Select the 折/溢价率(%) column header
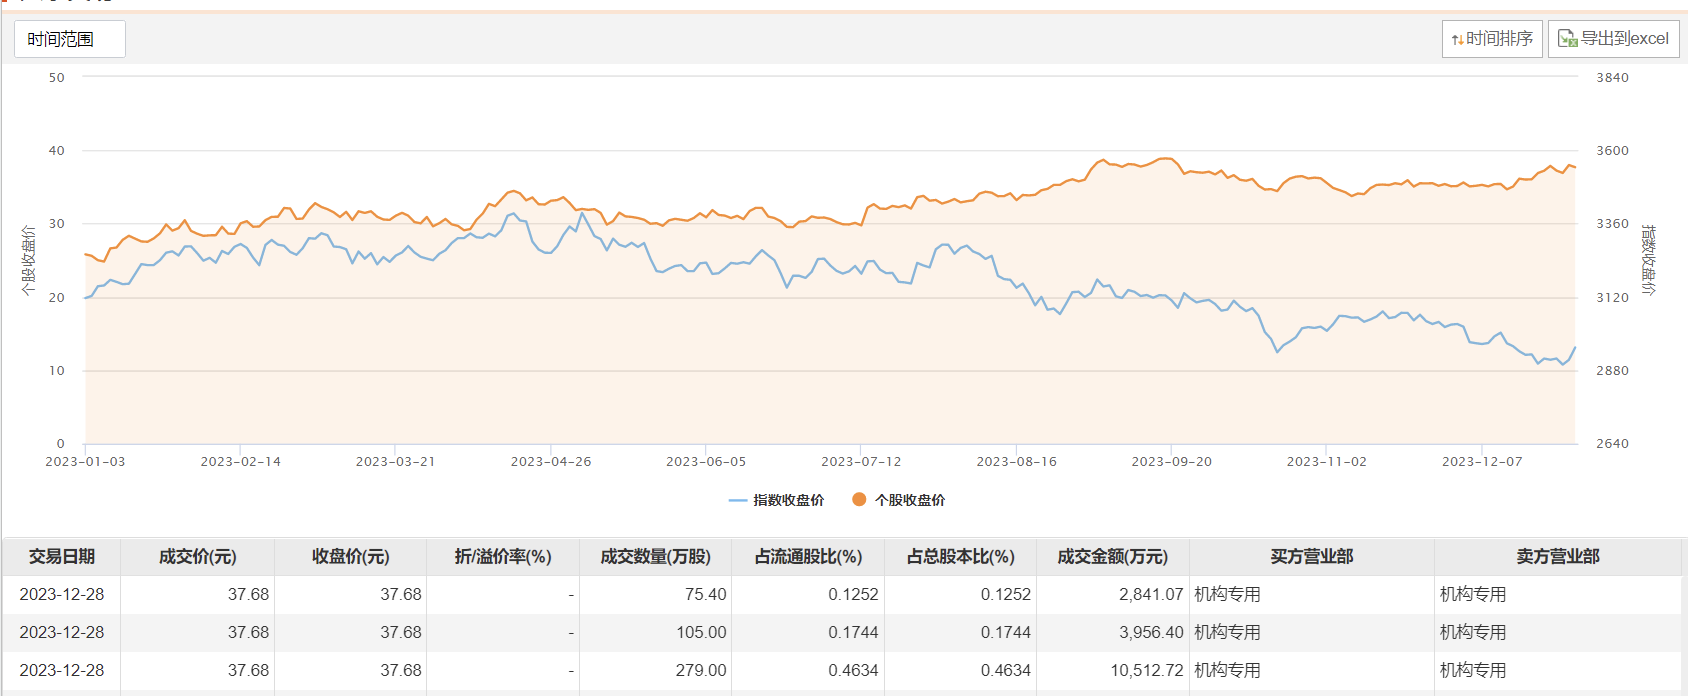 (503, 557)
